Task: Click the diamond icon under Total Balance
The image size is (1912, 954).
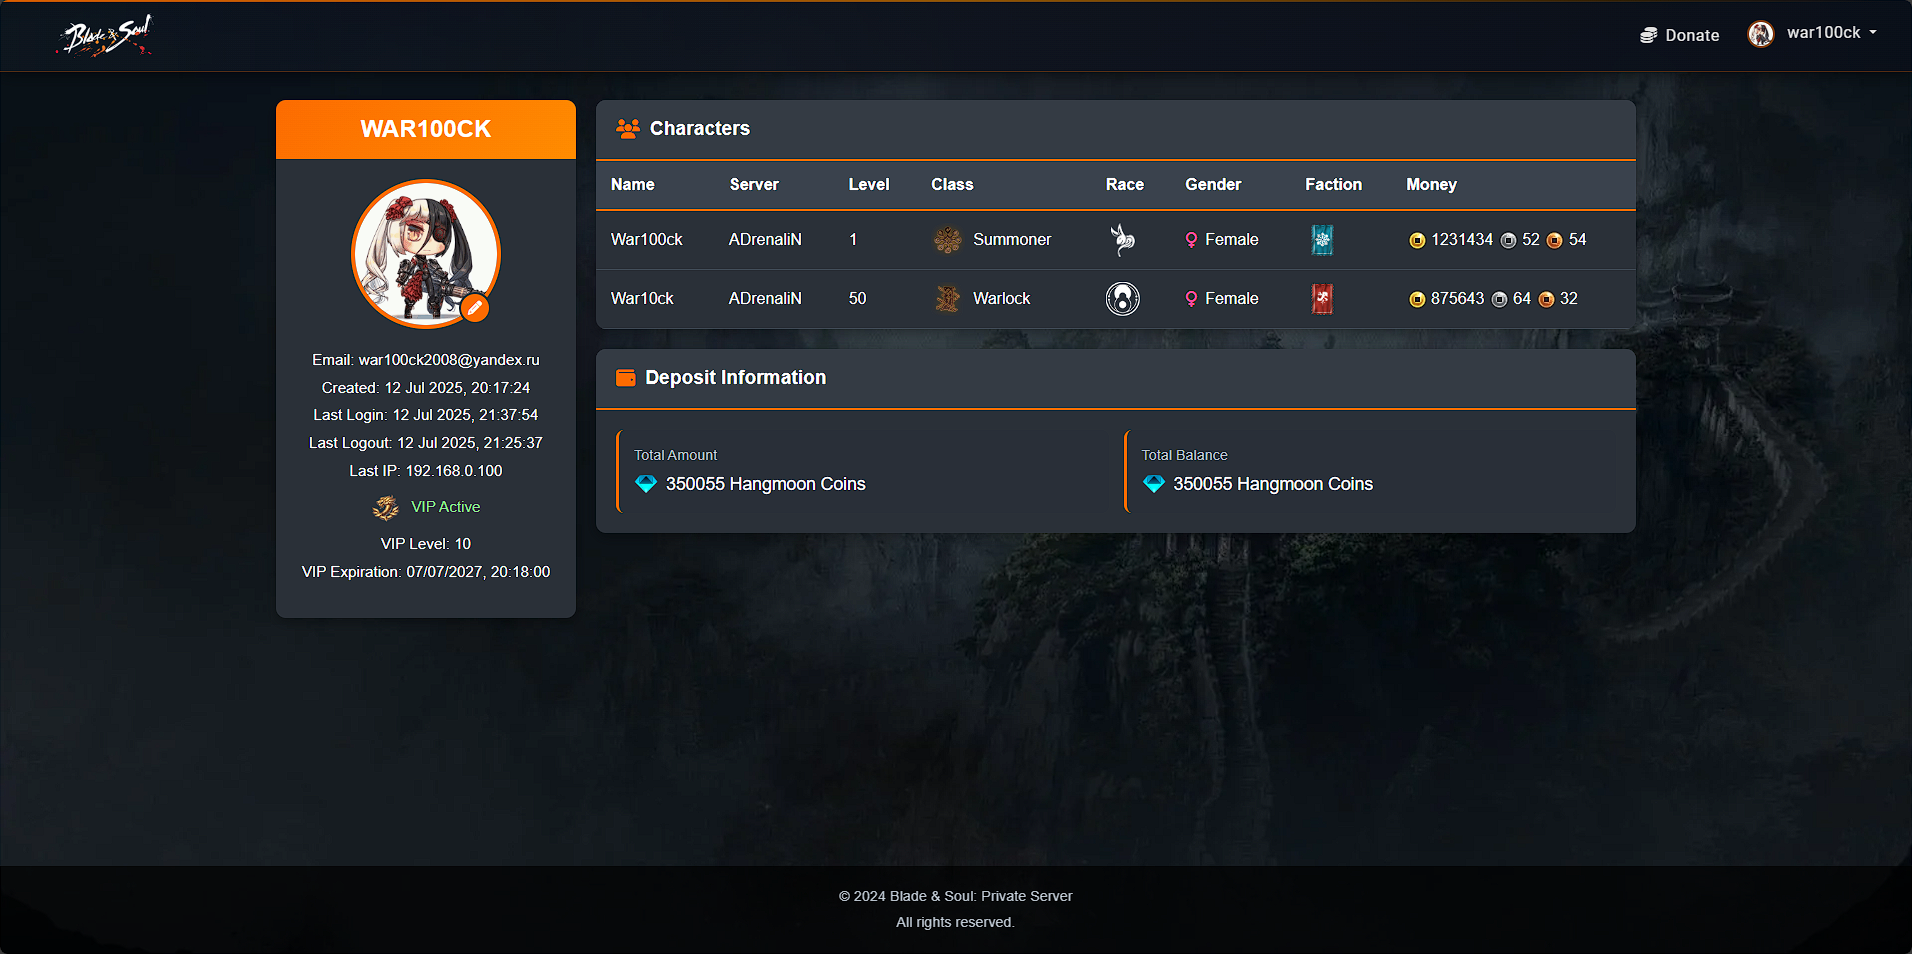Action: click(x=1154, y=484)
